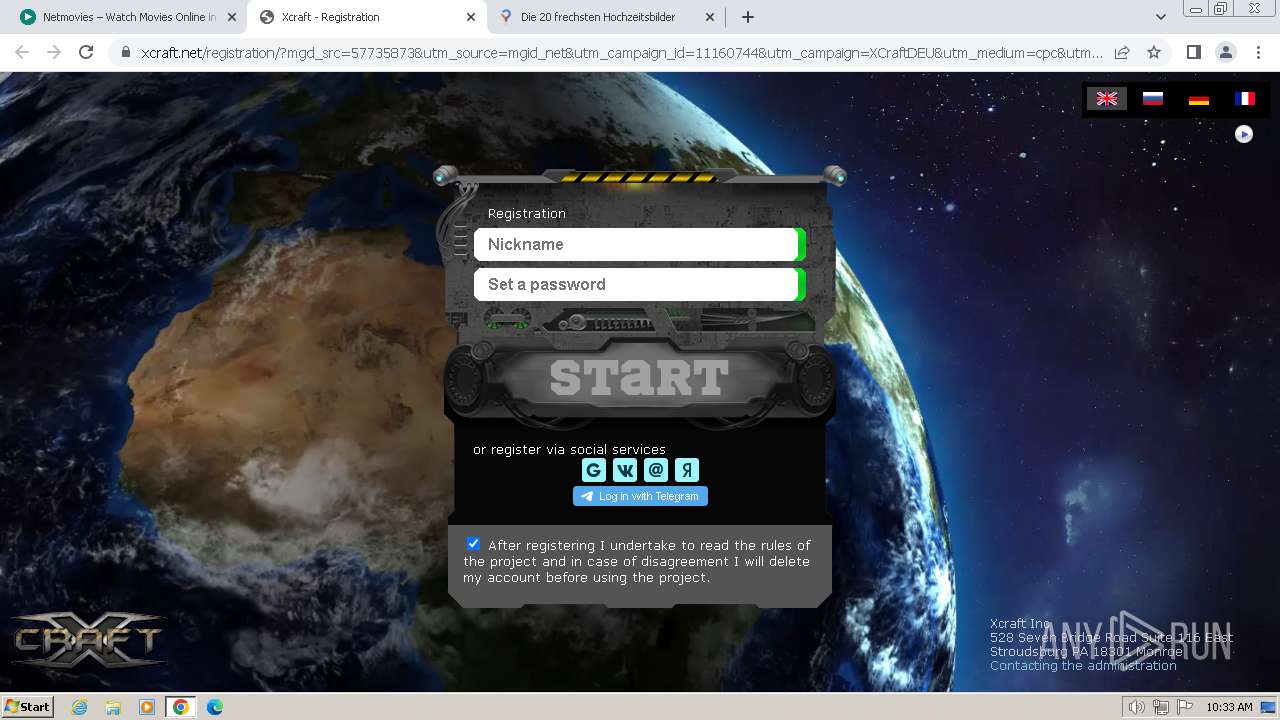Image resolution: width=1280 pixels, height=720 pixels.
Task: Click the volume tray icon
Action: pos(1137,707)
